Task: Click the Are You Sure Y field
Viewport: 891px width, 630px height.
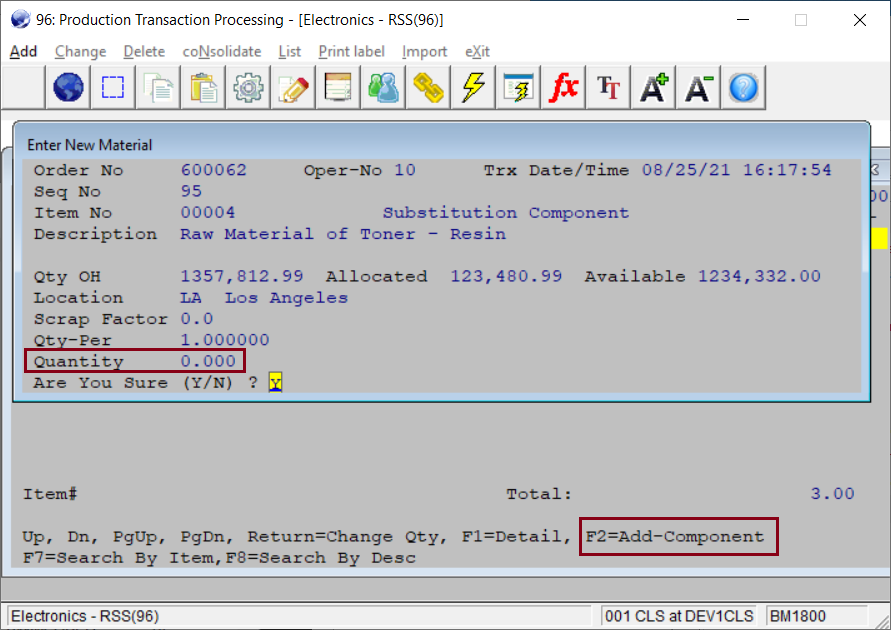Action: point(276,382)
